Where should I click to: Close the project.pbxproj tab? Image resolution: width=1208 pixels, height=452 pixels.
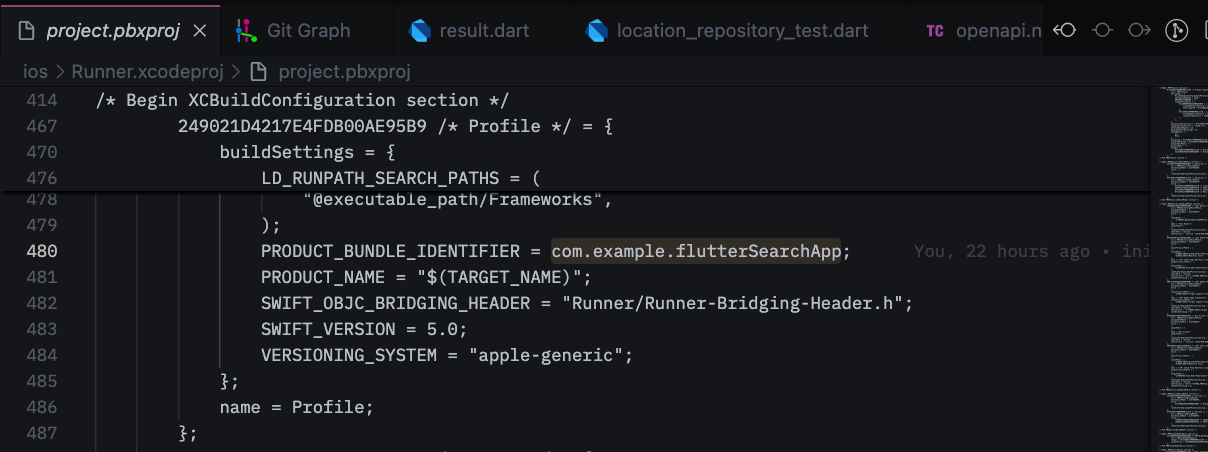199,30
